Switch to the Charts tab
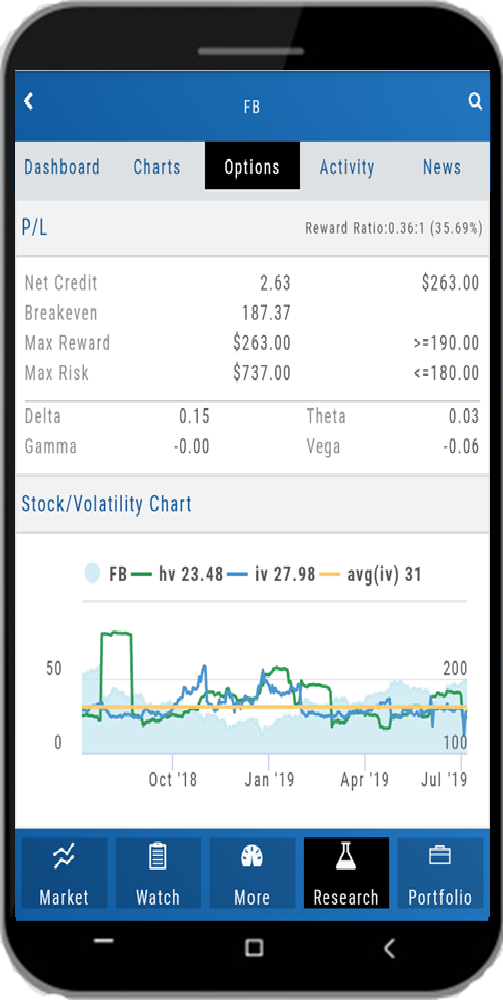This screenshot has width=503, height=1000. coord(157,167)
